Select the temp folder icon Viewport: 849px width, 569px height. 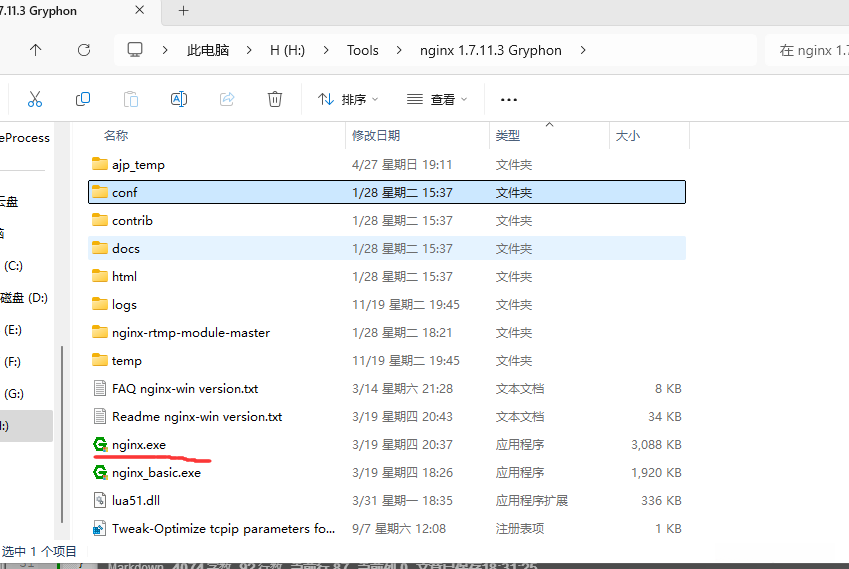coord(100,360)
